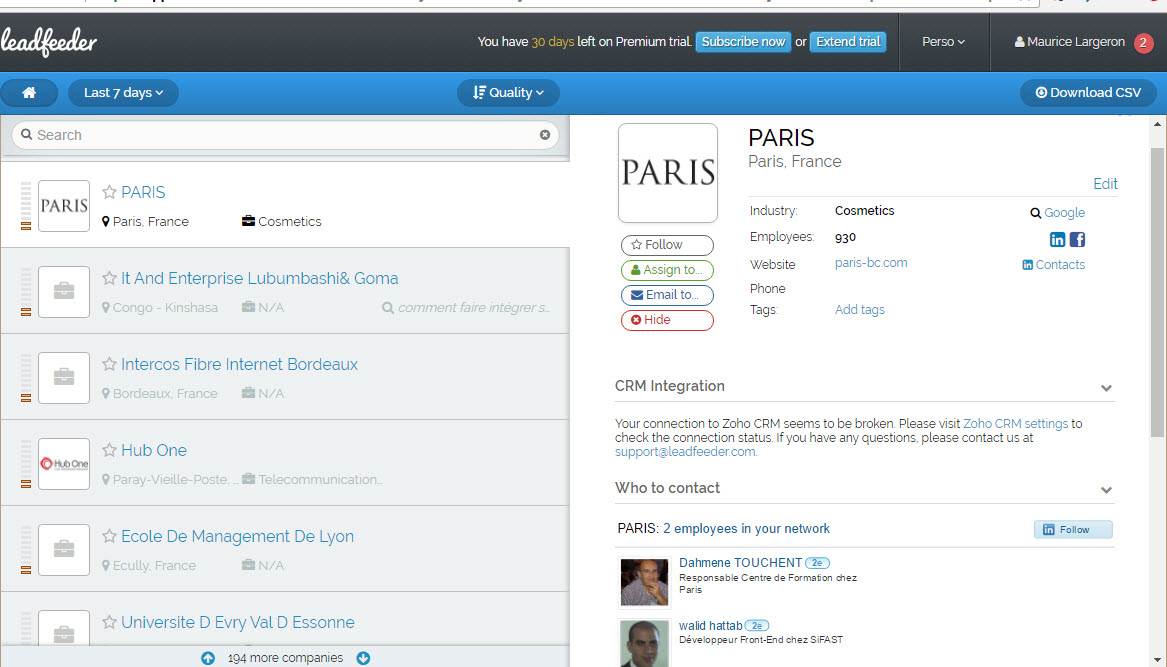Search PARIS on Google
Screen dimensions: 1167x667
tap(1057, 213)
